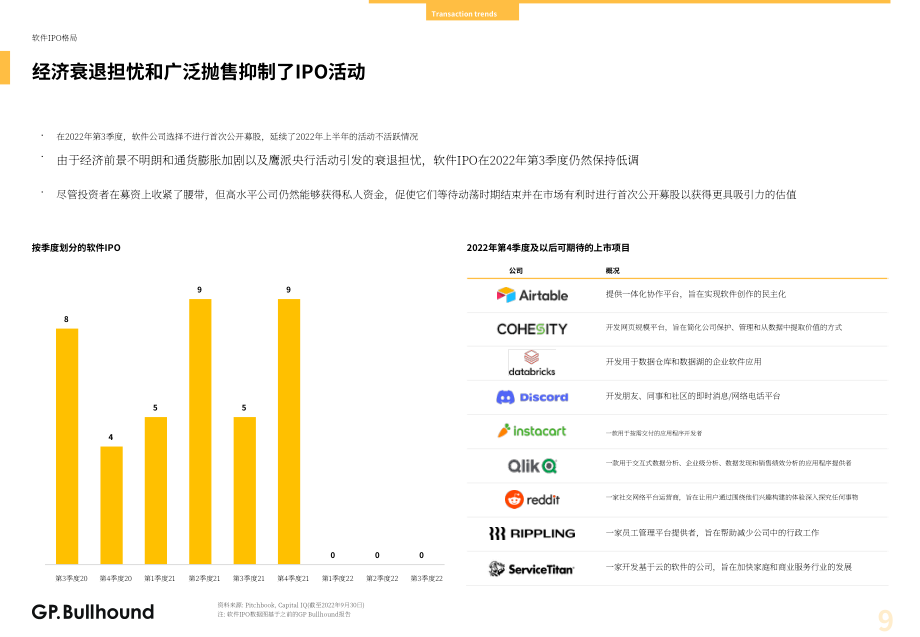
Task: Click the axis label 第3季度20
Action: 72,578
